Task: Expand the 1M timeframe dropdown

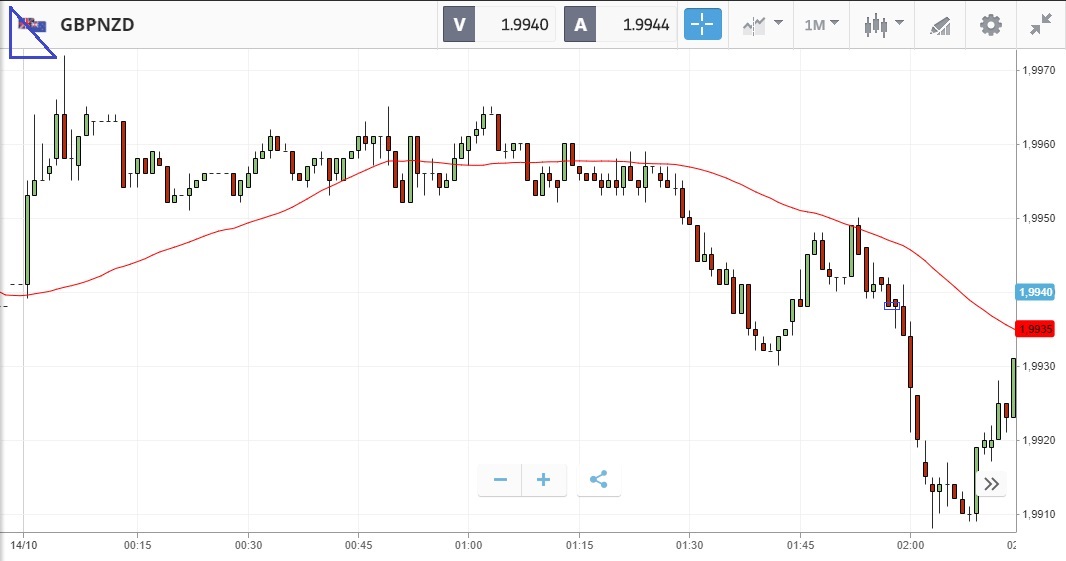Action: 821,25
